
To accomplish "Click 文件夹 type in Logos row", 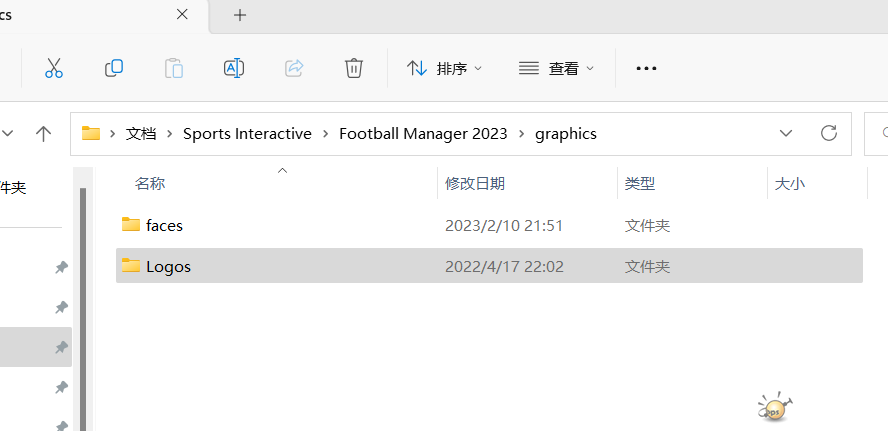I will pos(647,266).
